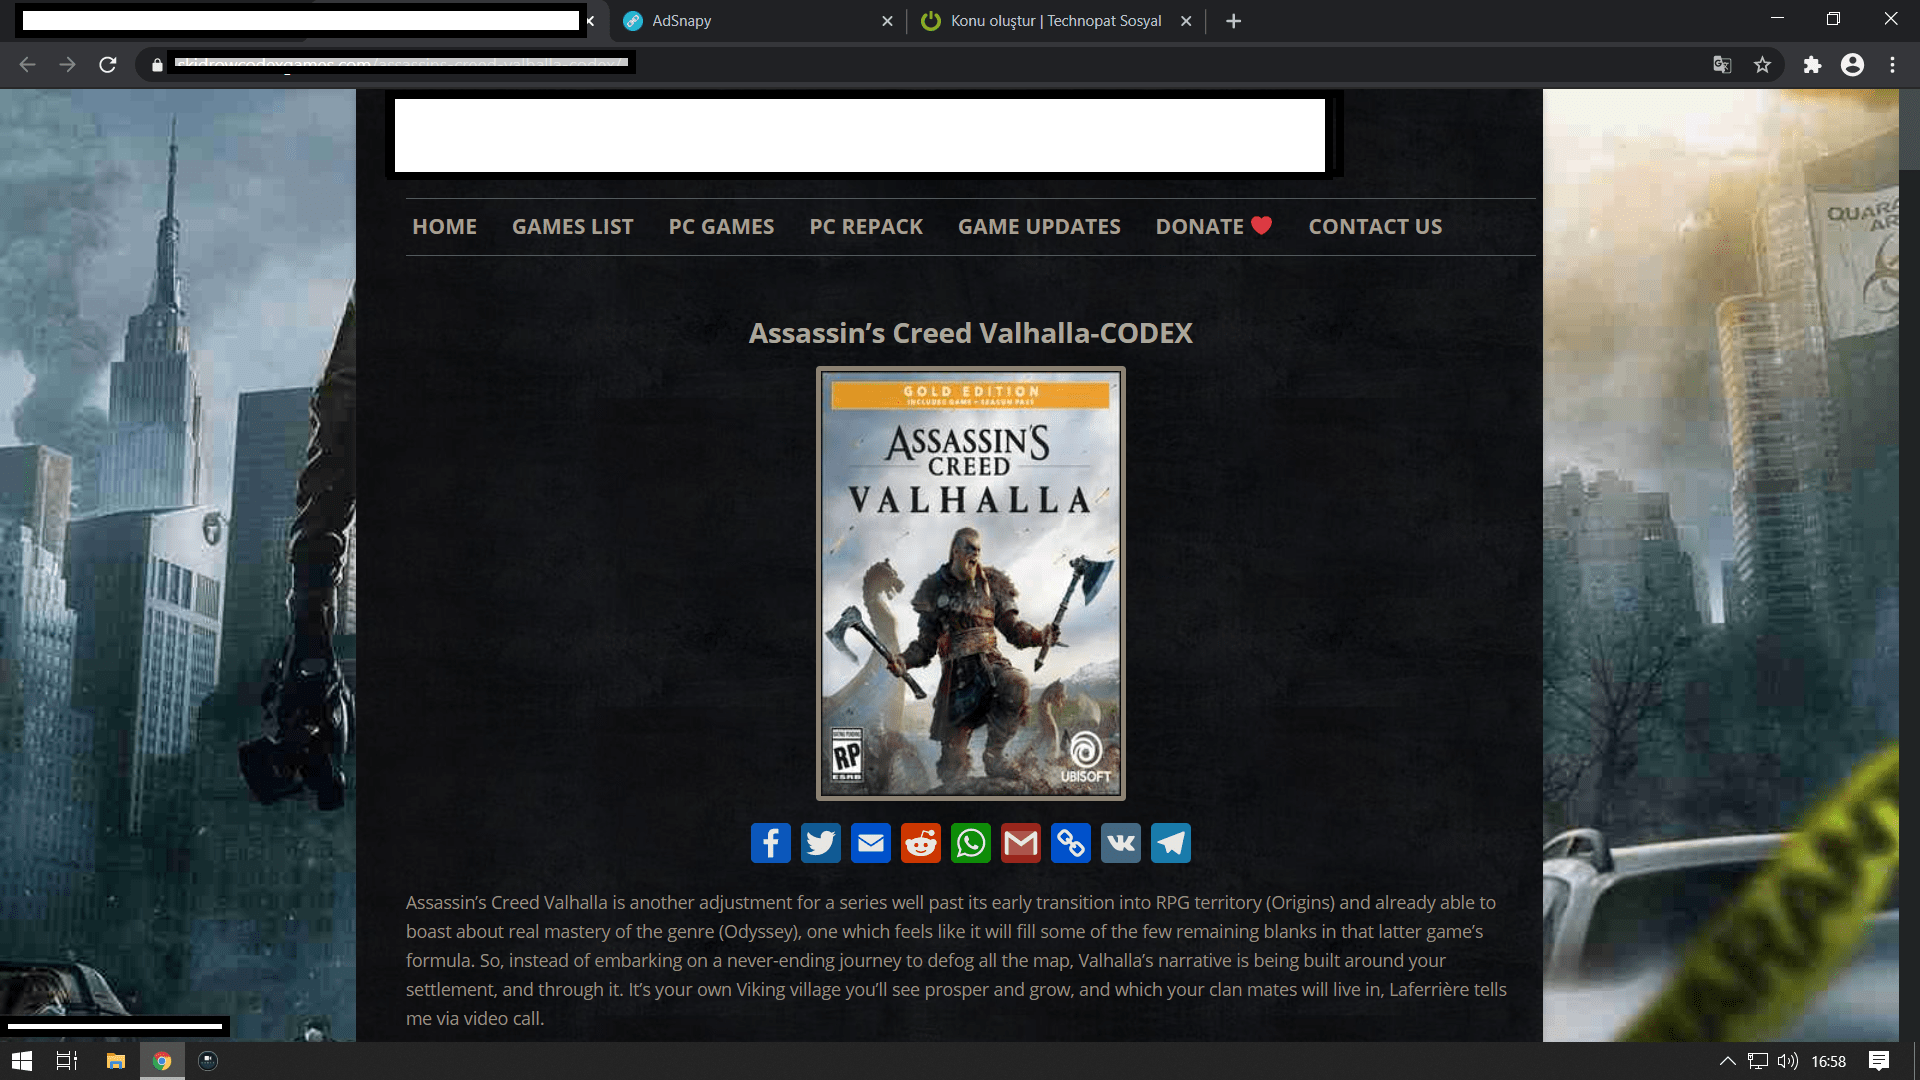
Task: Open Chrome extensions puzzle icon
Action: click(1812, 65)
